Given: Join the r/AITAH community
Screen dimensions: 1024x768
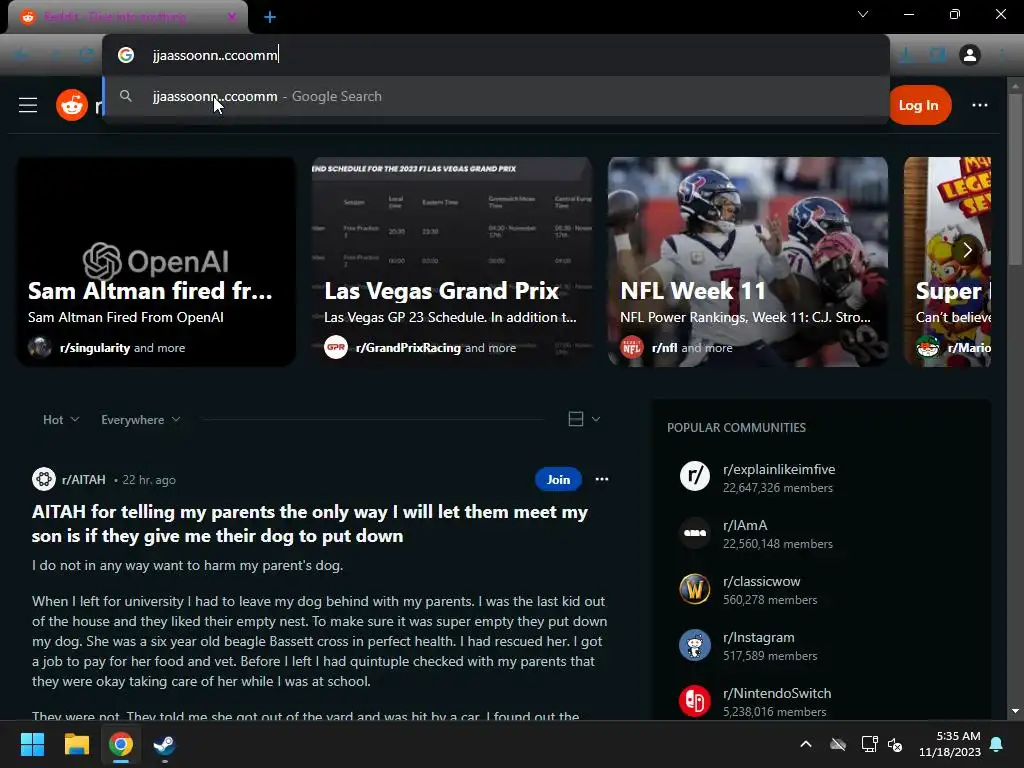Looking at the screenshot, I should pos(558,479).
